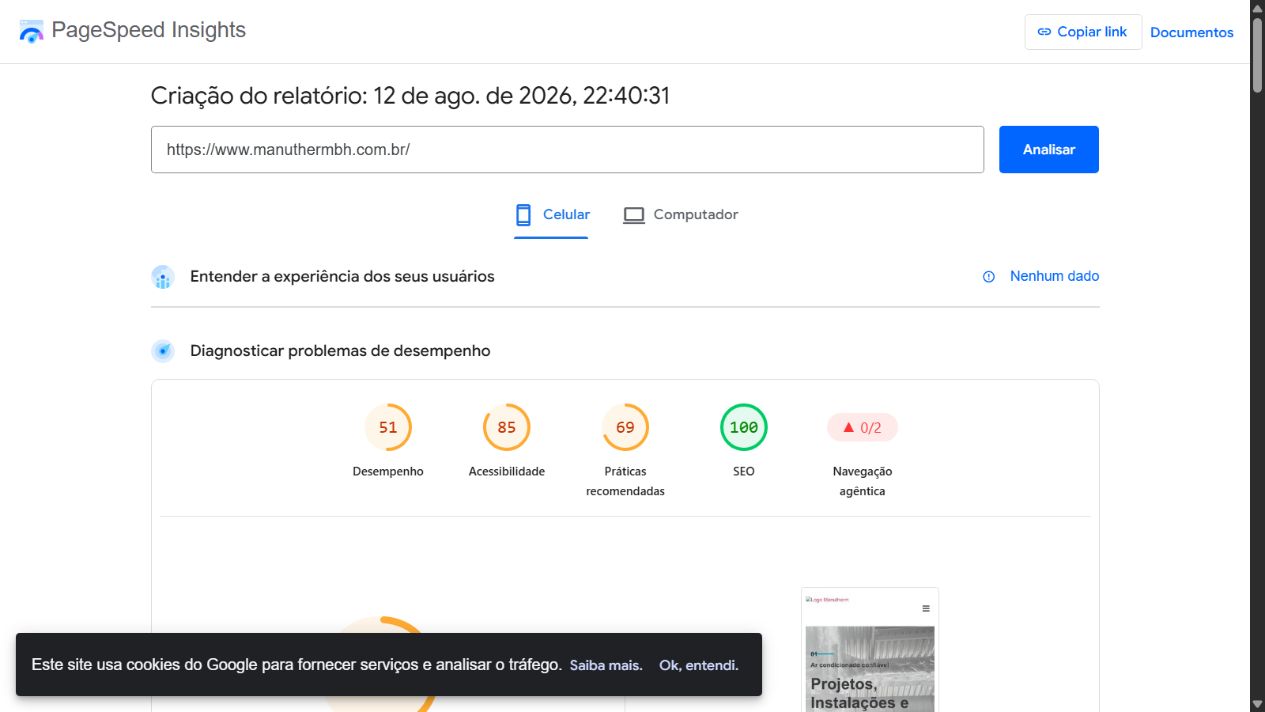The width and height of the screenshot is (1265, 712).
Task: Focus the URL input field
Action: tap(567, 149)
